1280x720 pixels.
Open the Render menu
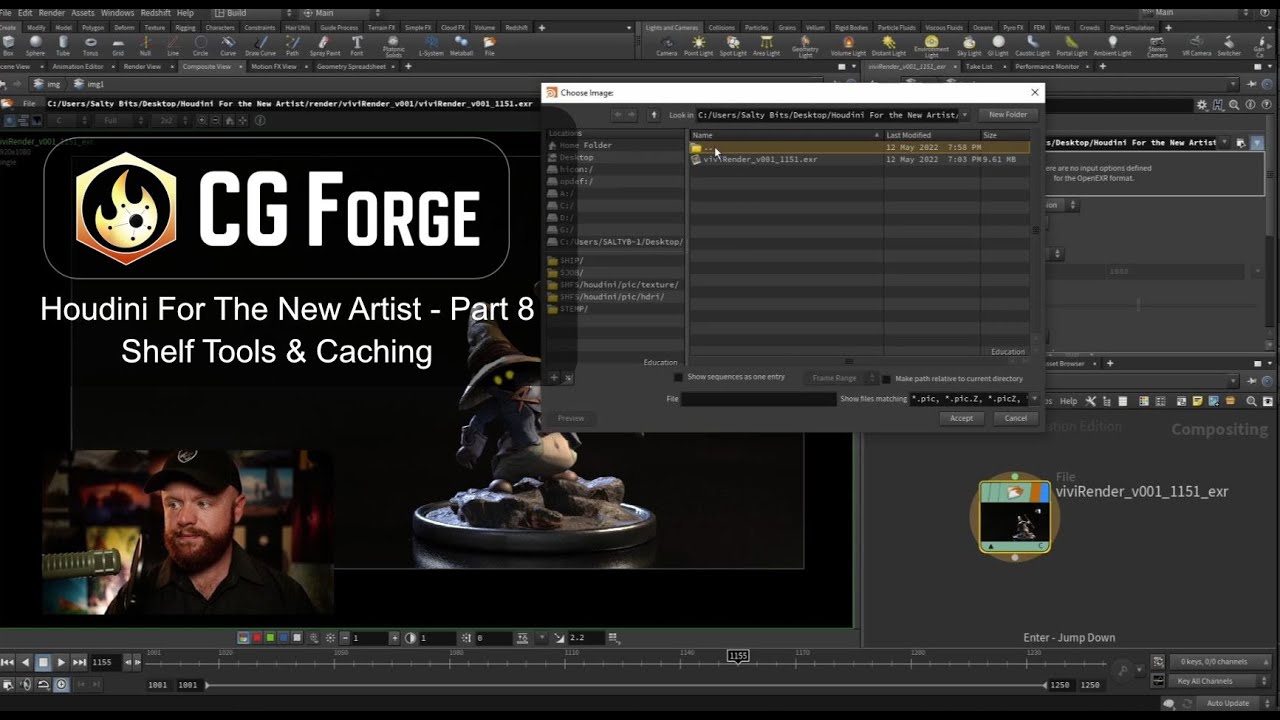pos(51,13)
